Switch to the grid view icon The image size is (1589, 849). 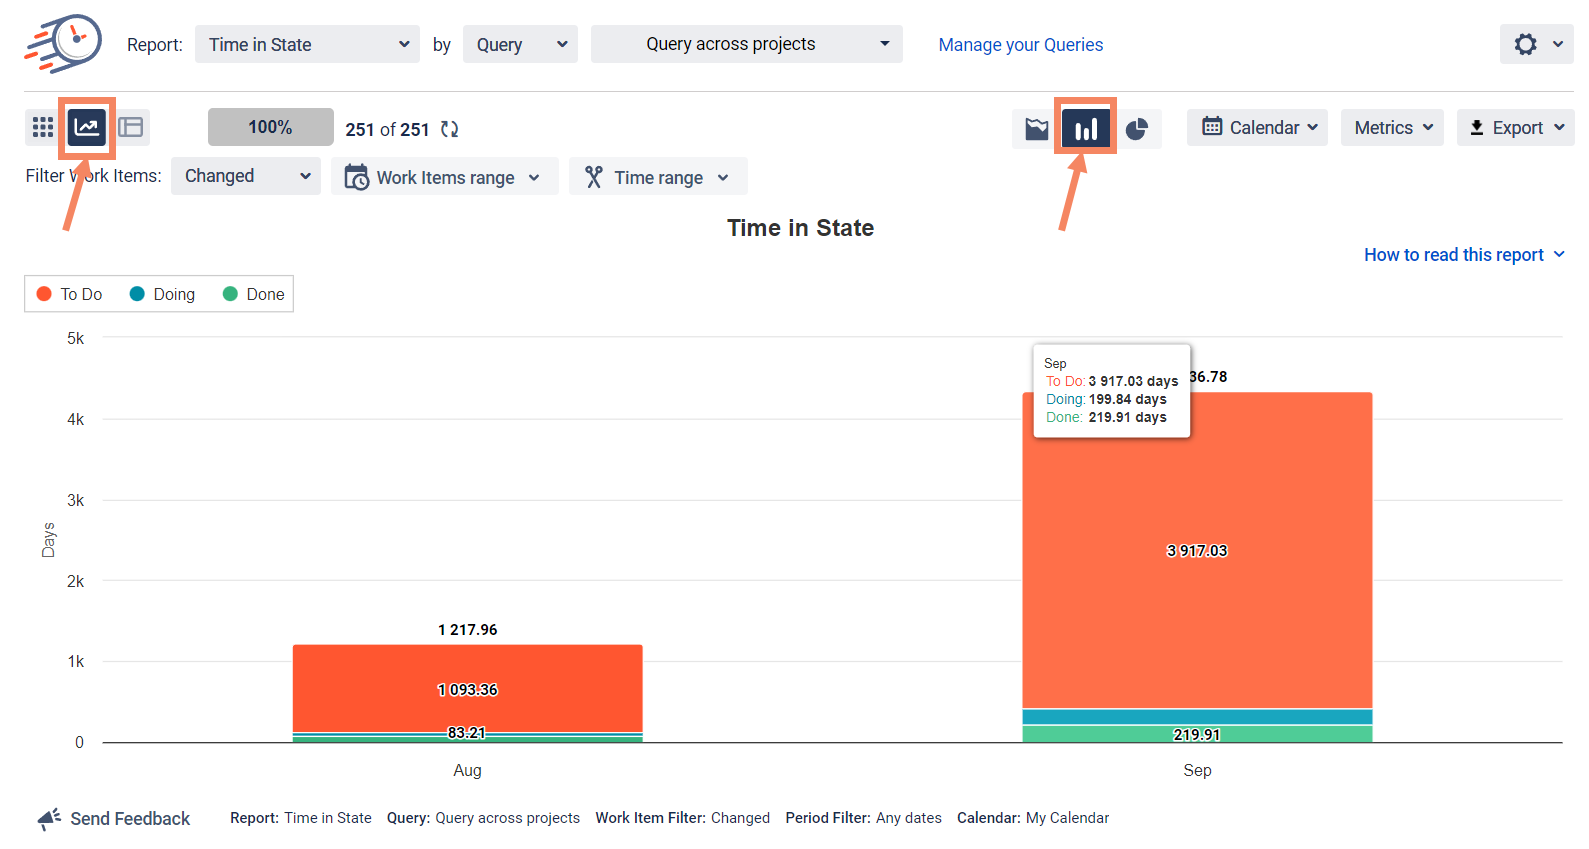click(43, 127)
